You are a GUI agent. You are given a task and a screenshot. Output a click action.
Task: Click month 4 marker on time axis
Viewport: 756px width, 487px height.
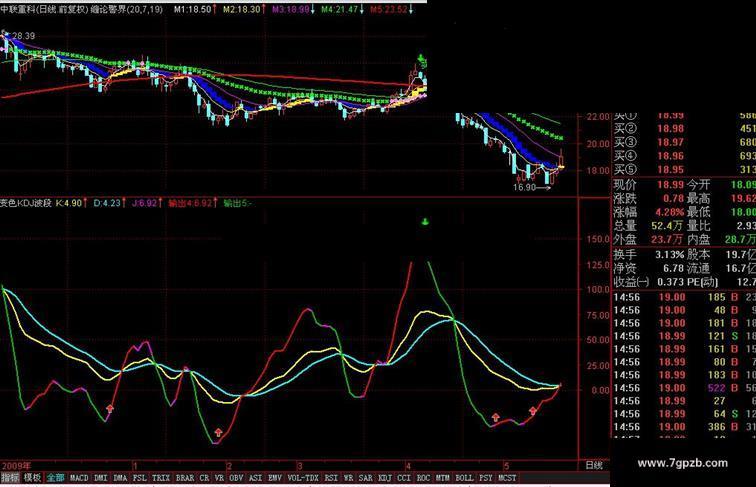[x=408, y=466]
